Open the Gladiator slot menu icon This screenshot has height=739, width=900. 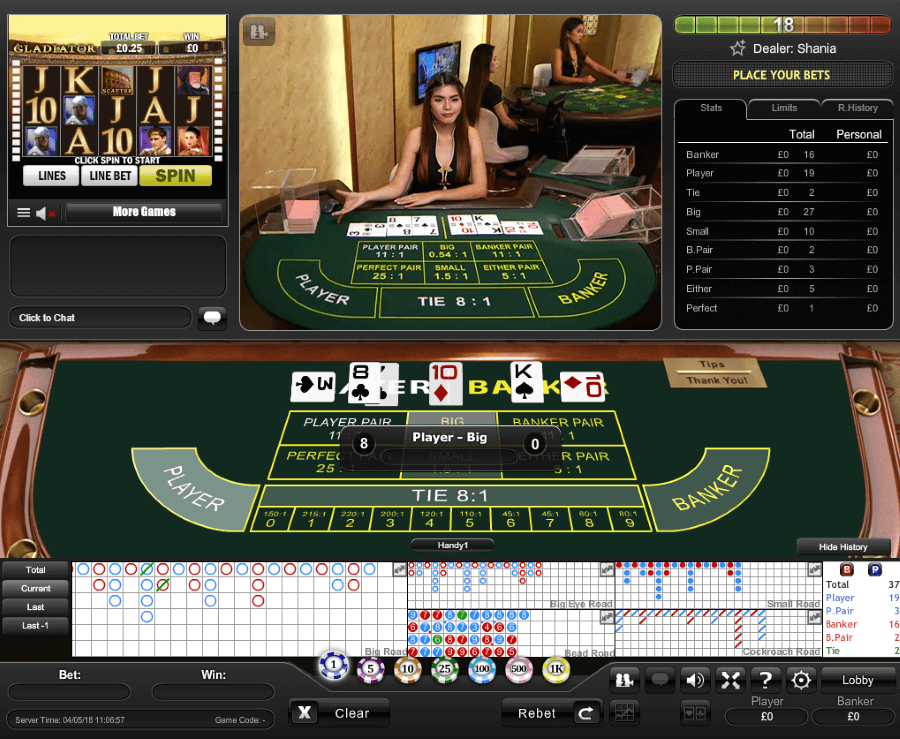pos(24,213)
